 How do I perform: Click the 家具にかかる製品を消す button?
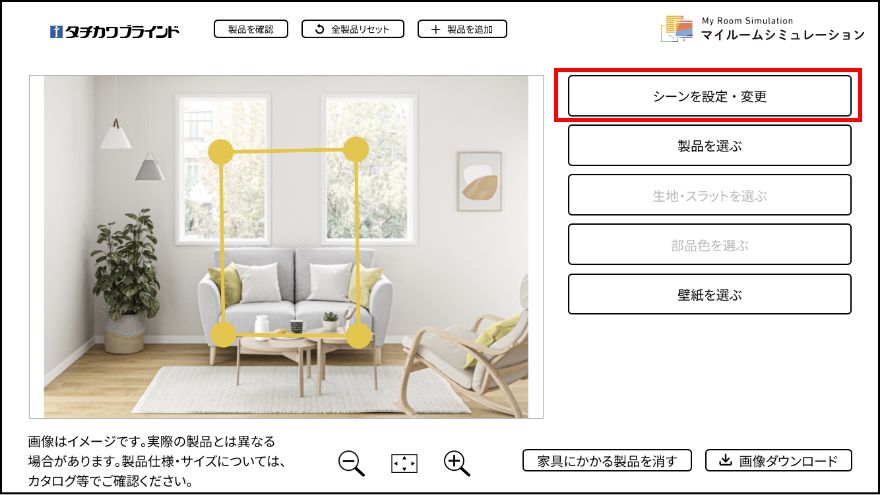[x=607, y=461]
